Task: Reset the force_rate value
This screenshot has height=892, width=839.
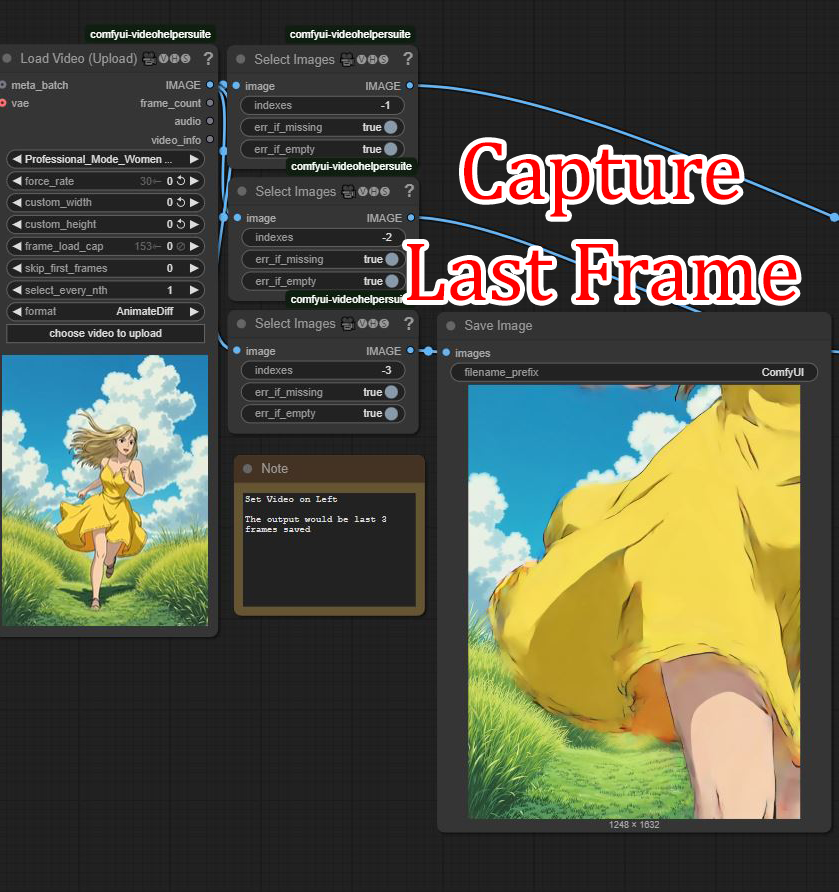Action: (181, 181)
